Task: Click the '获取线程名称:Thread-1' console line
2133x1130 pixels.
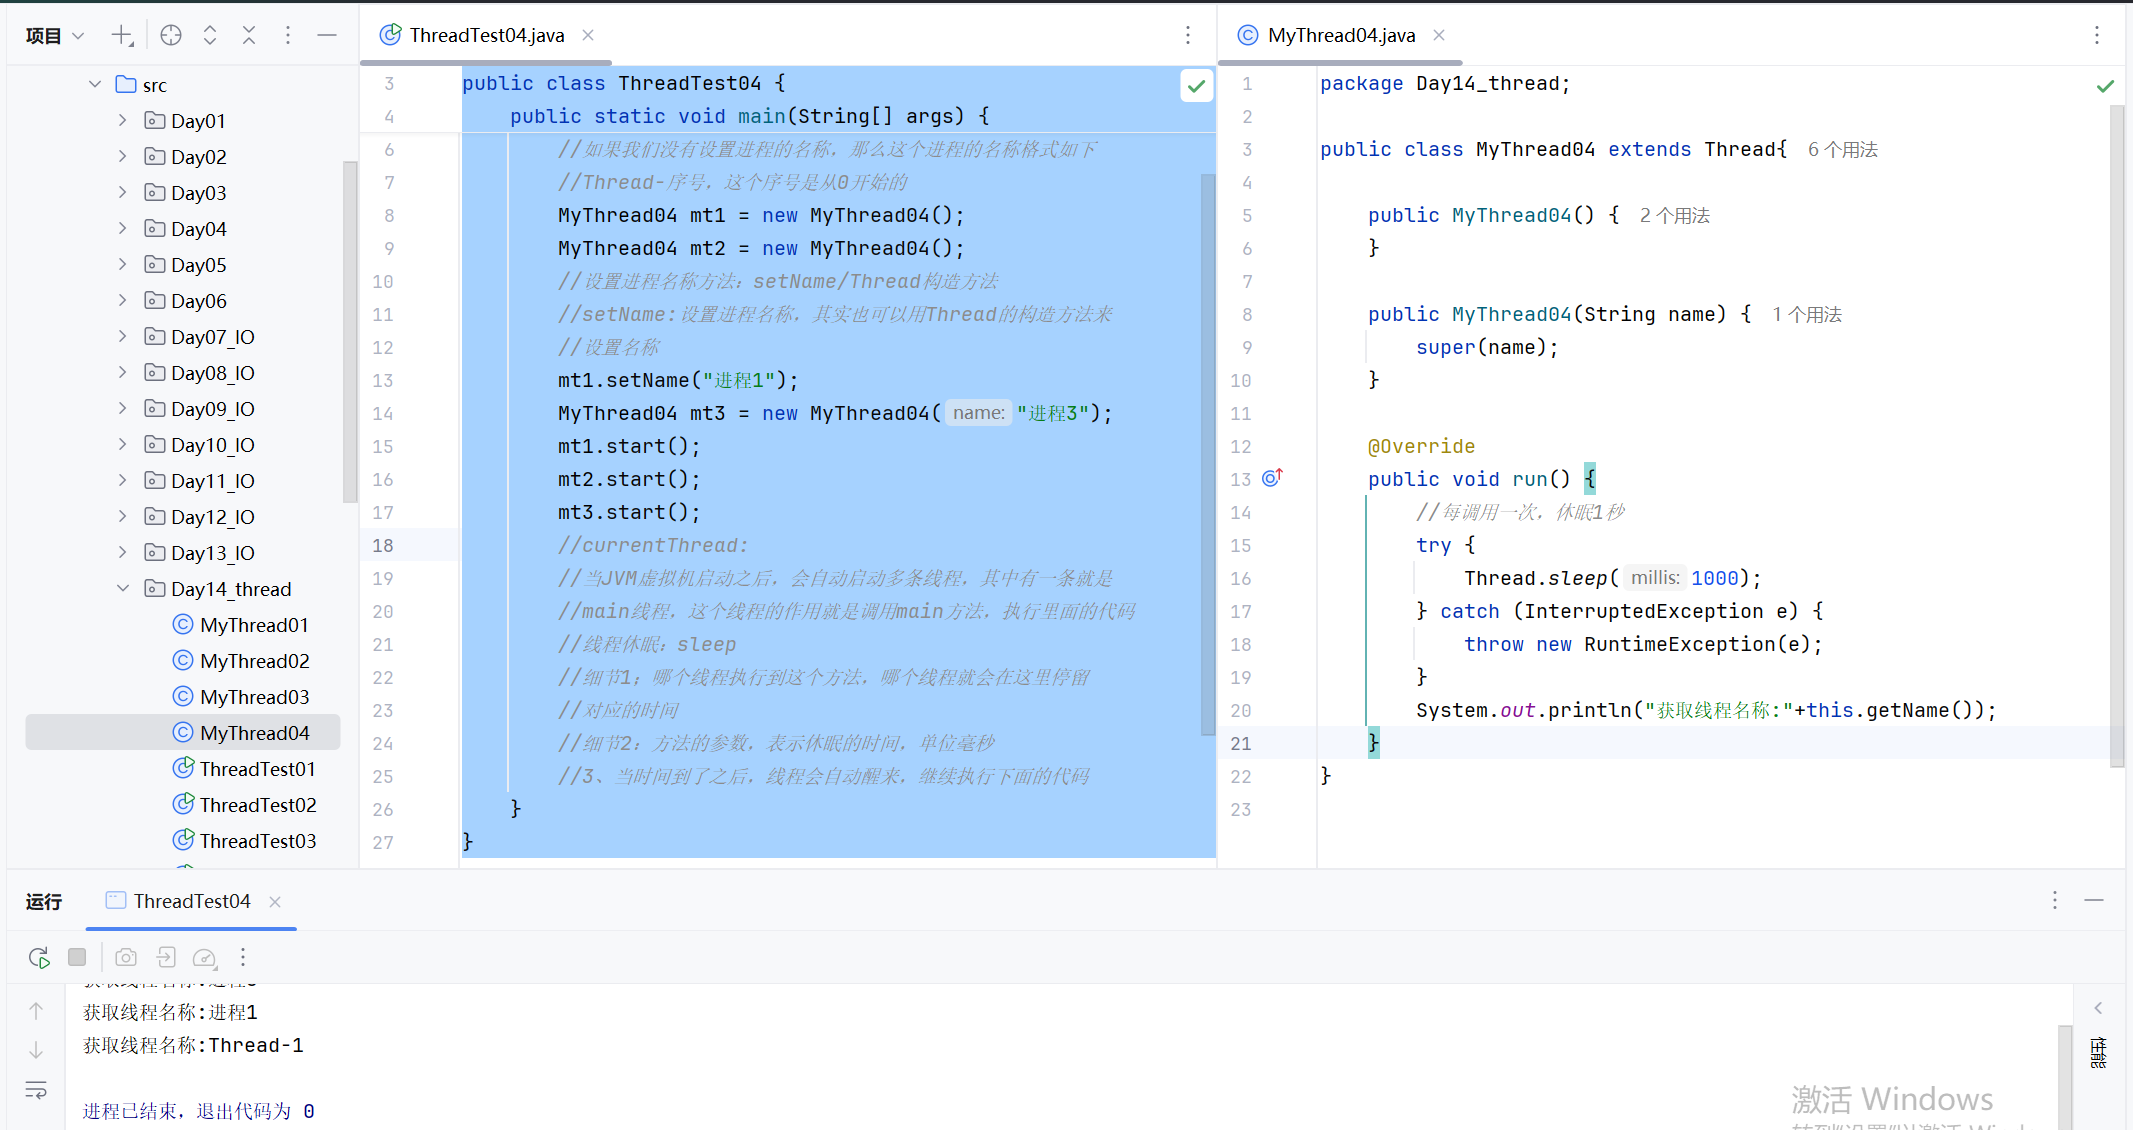Action: point(193,1045)
